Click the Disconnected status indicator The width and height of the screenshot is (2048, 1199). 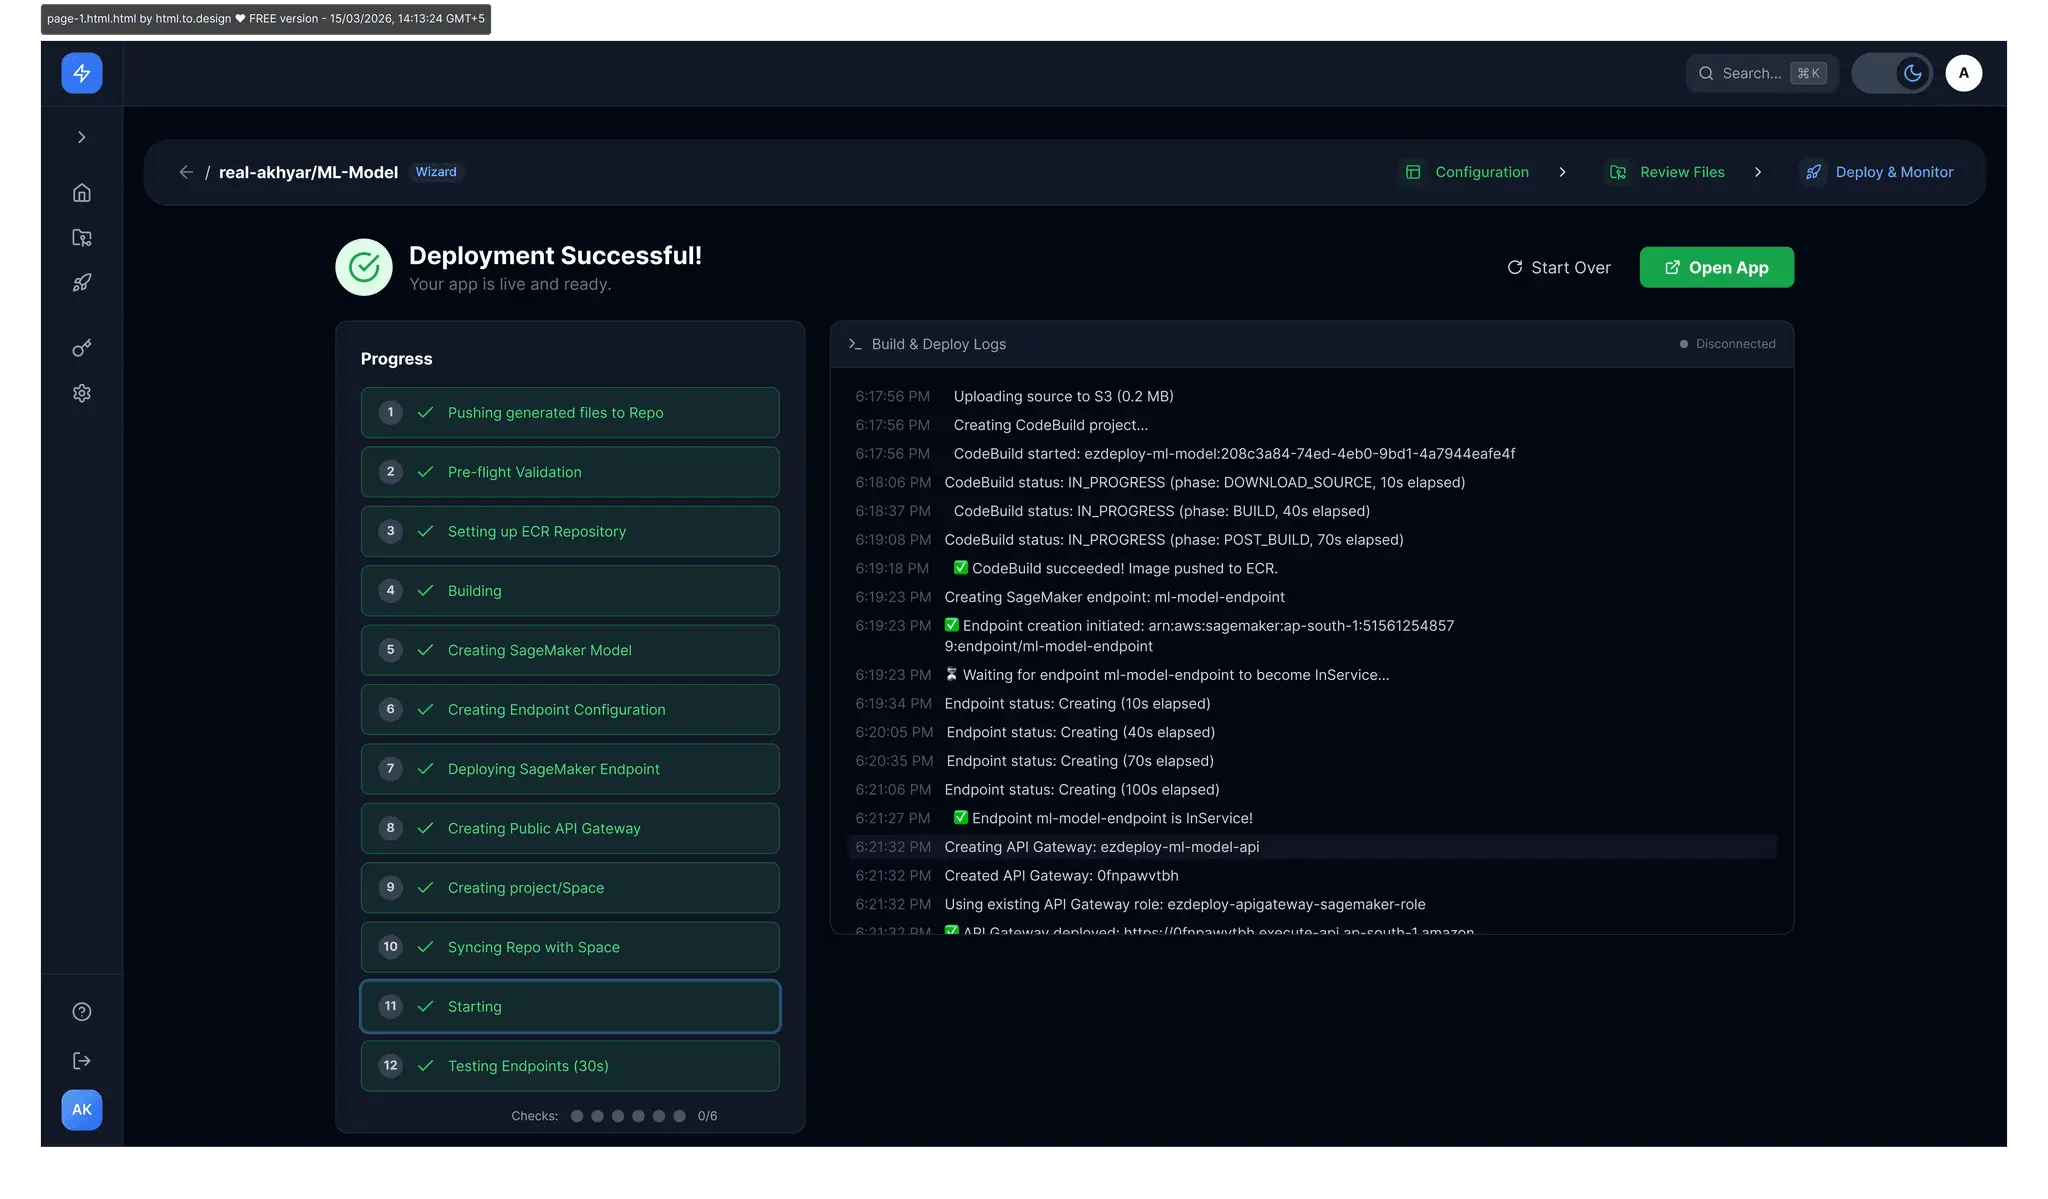tap(1727, 344)
